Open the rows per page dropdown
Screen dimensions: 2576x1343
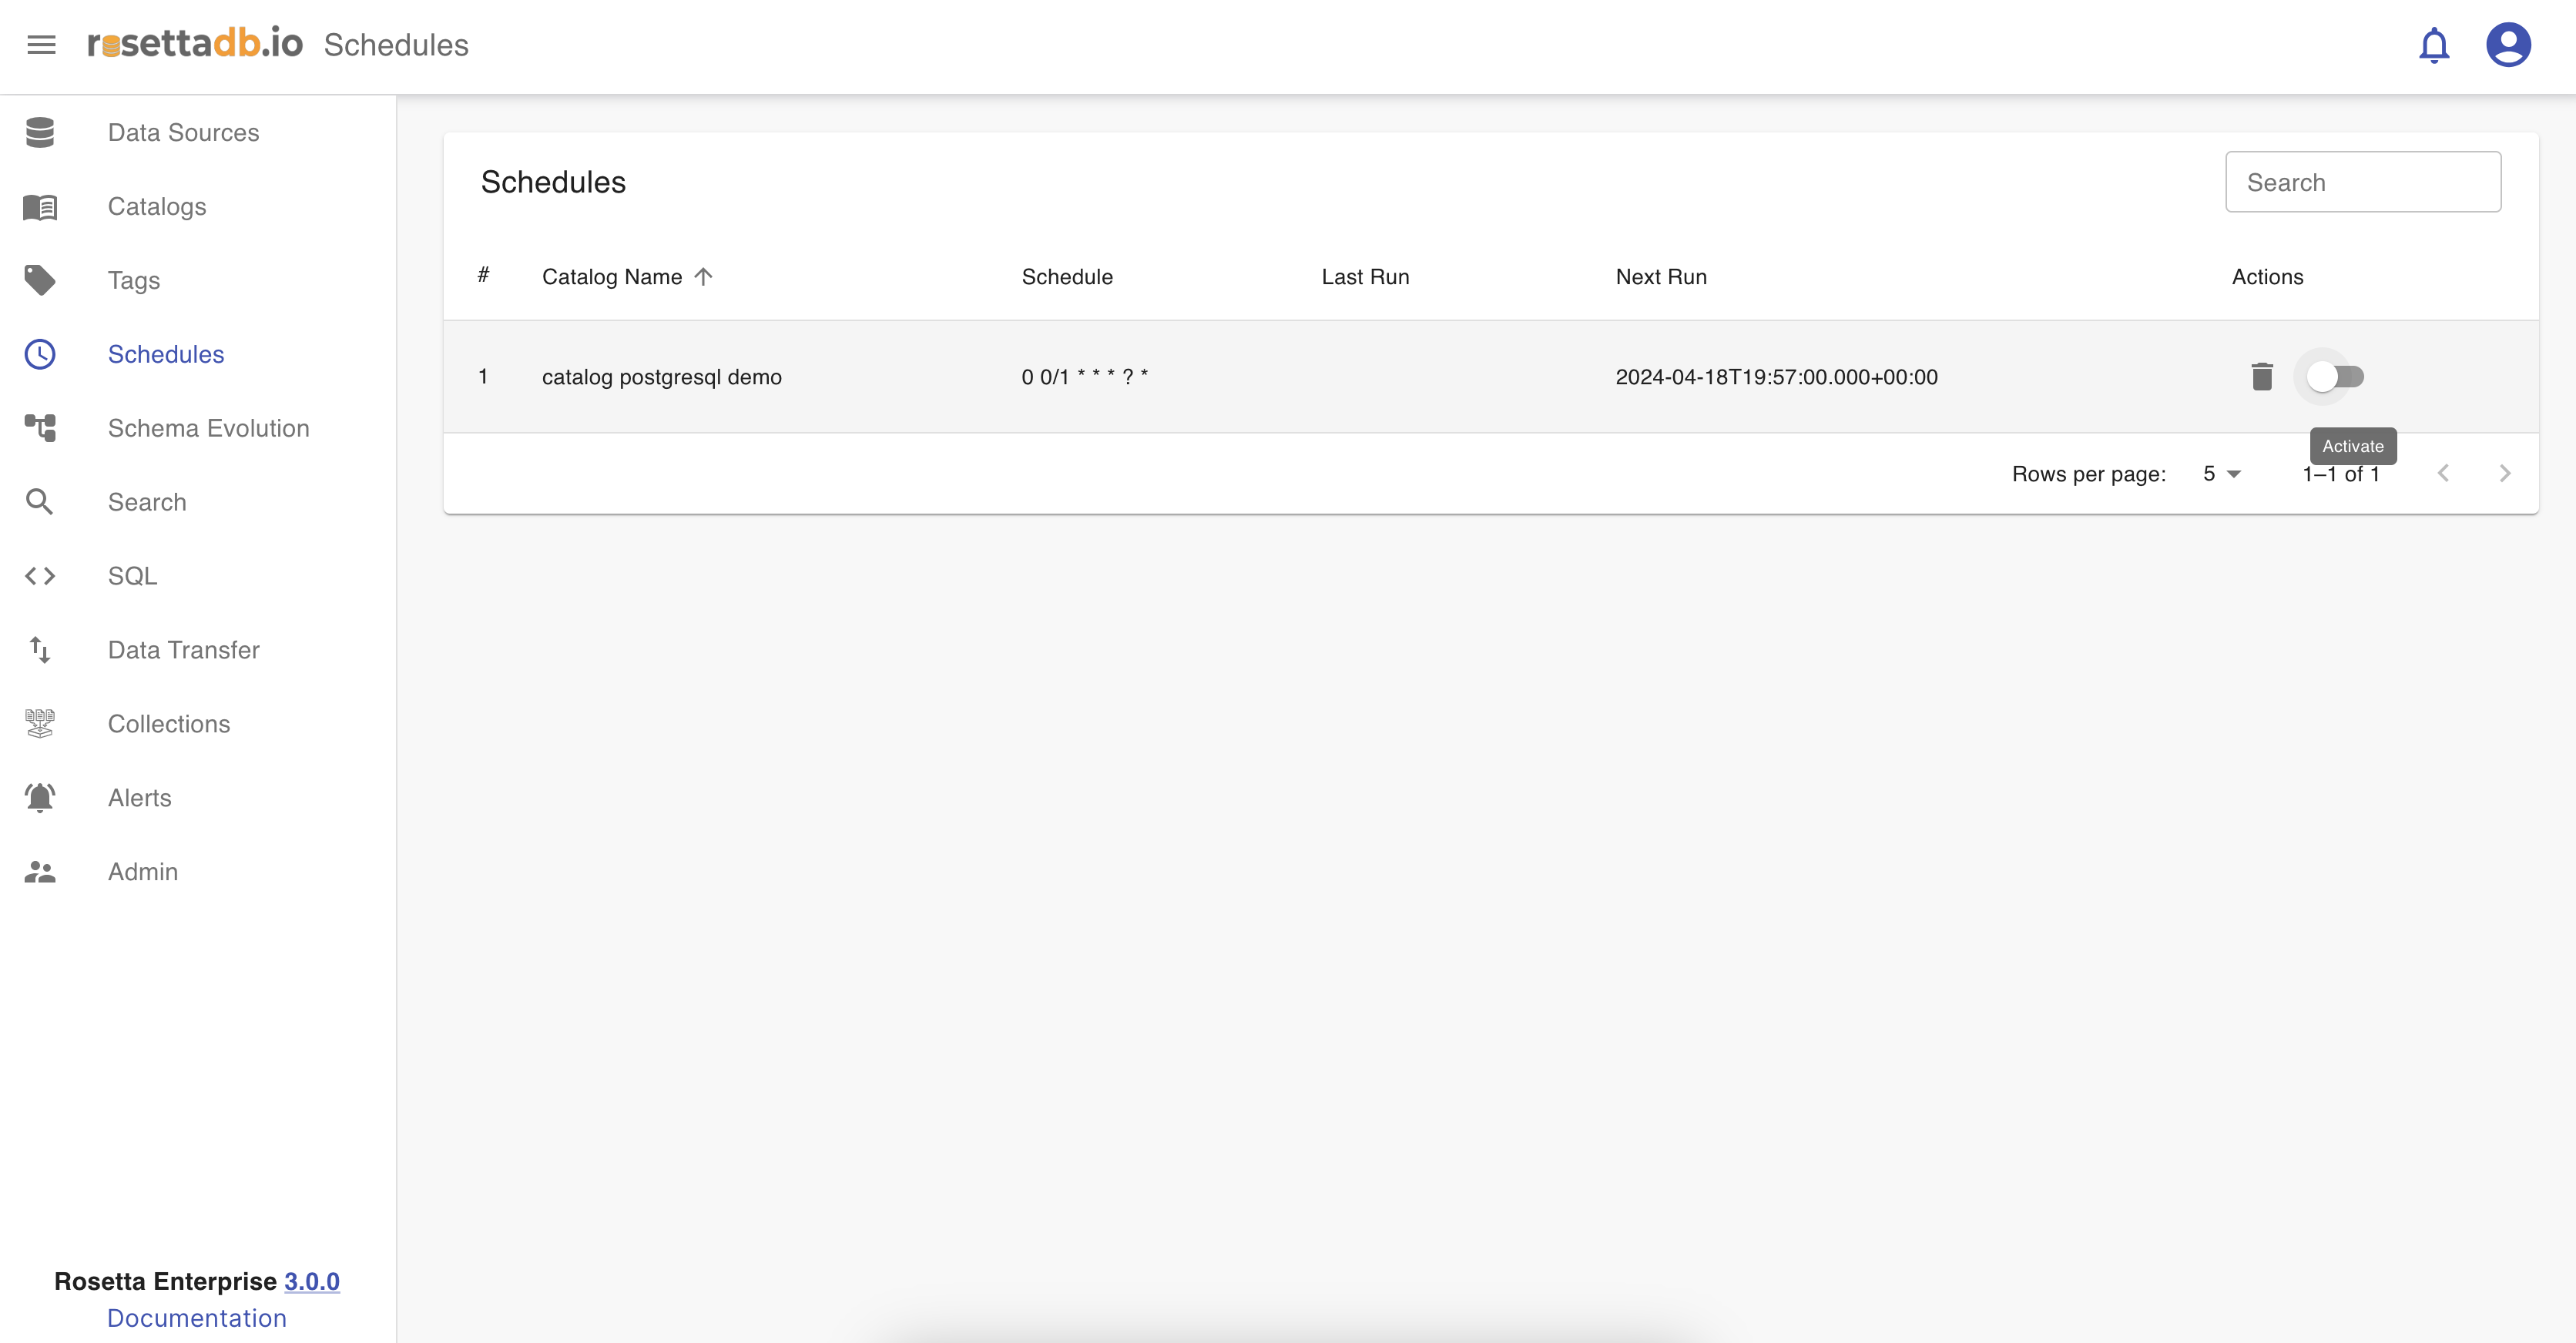2221,474
